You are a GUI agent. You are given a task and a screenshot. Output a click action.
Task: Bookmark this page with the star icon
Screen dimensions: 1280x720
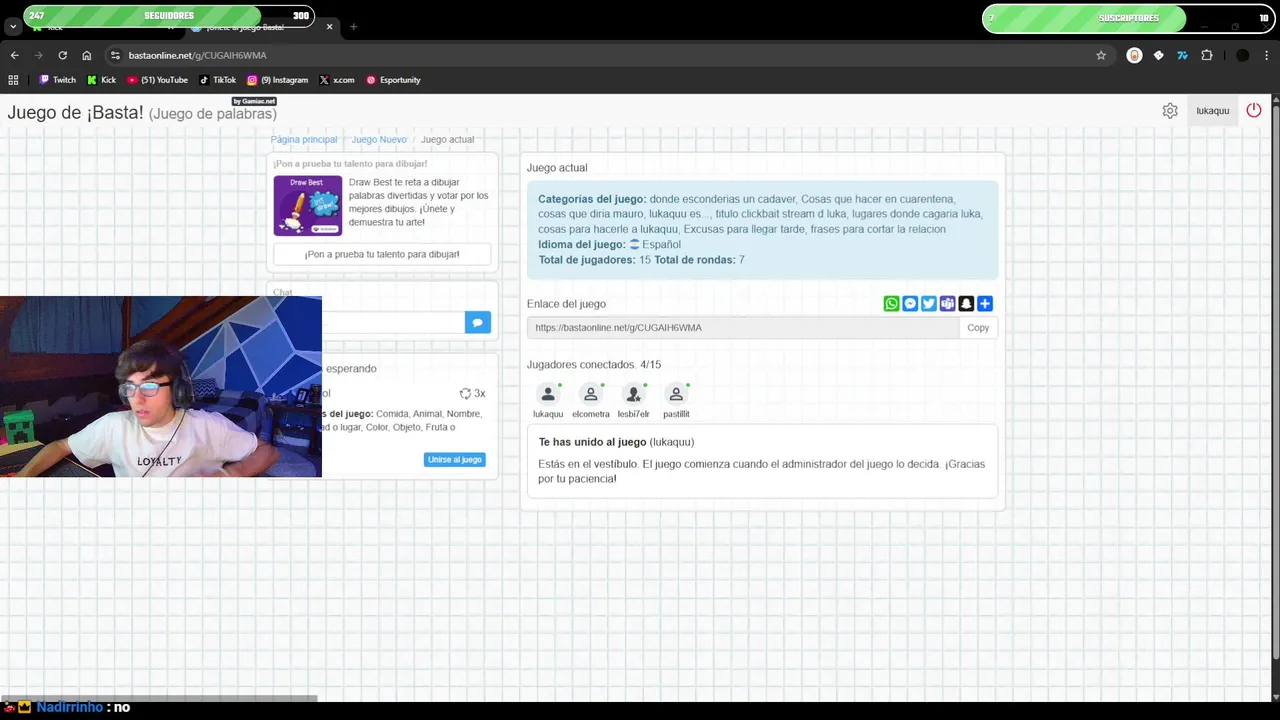point(1101,55)
